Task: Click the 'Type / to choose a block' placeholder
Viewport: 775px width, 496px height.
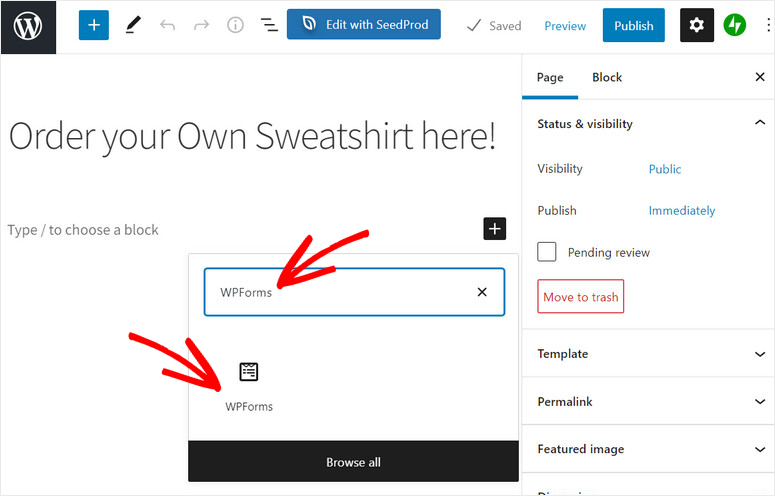Action: click(83, 230)
